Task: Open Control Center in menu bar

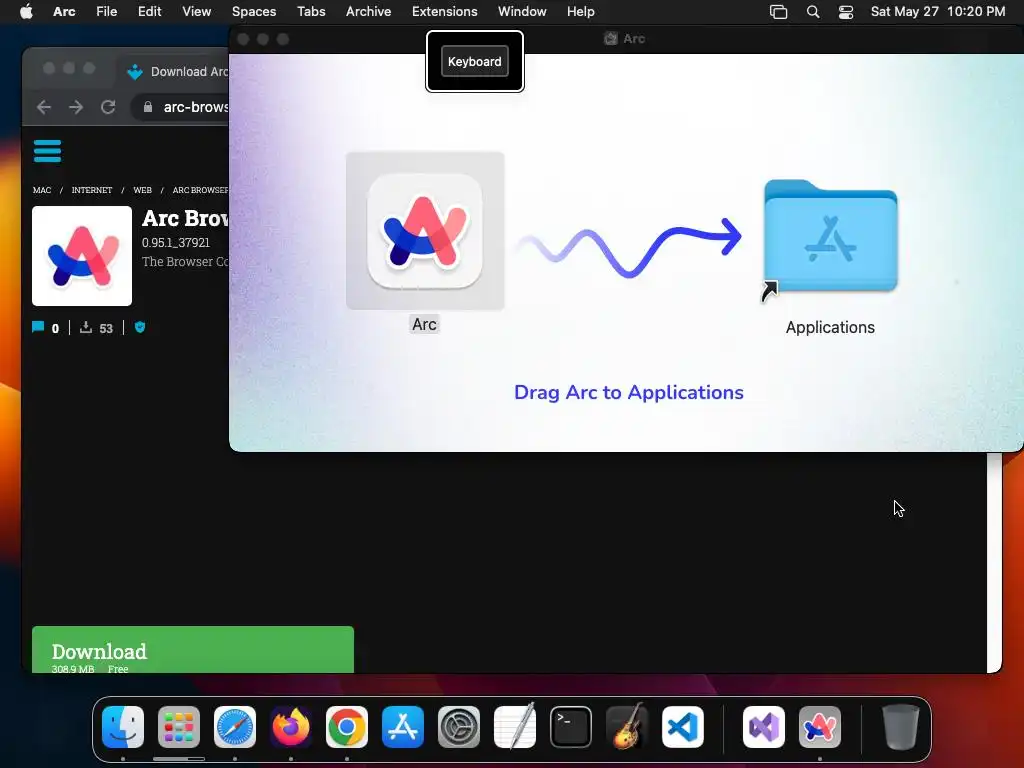Action: pos(846,12)
